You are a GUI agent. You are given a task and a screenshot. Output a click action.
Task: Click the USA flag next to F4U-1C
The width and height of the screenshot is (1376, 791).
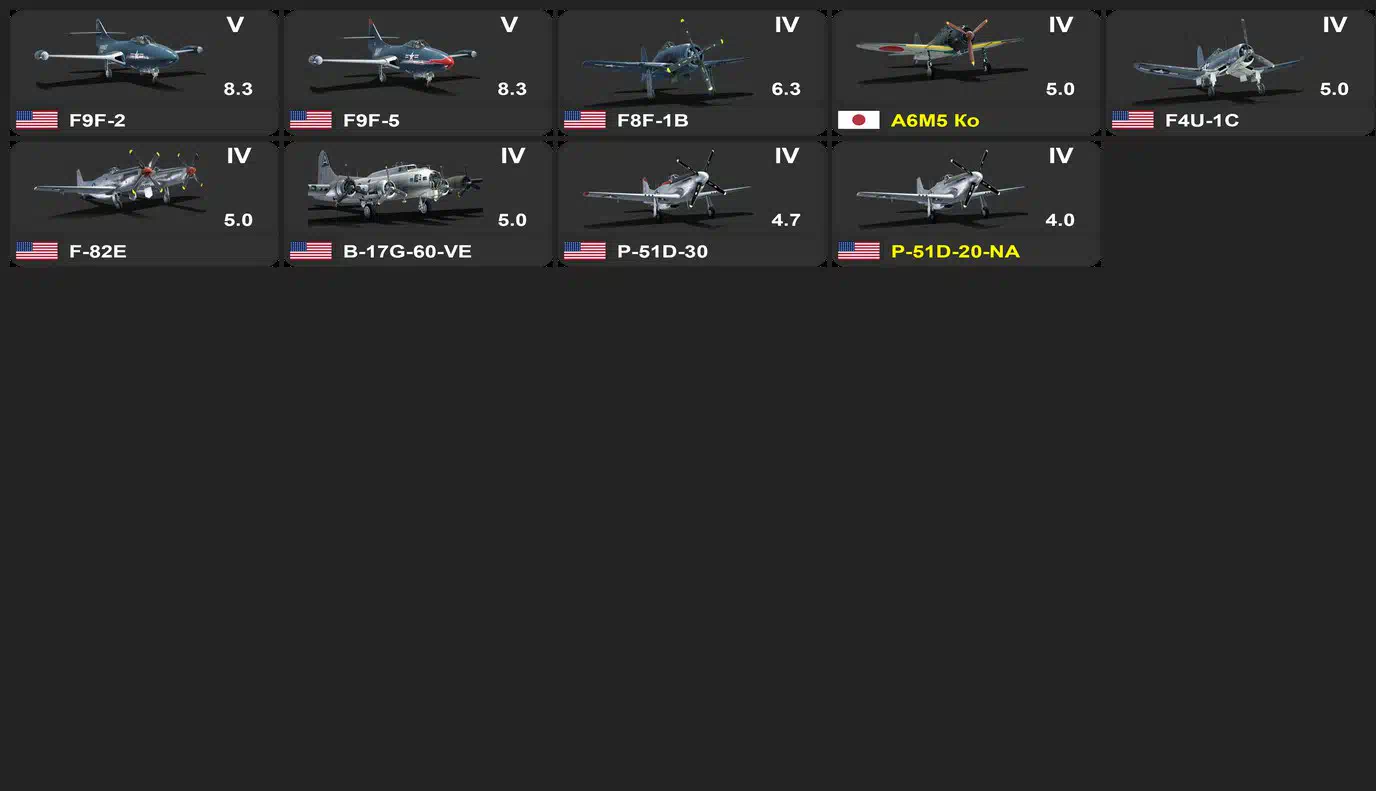pos(1132,120)
